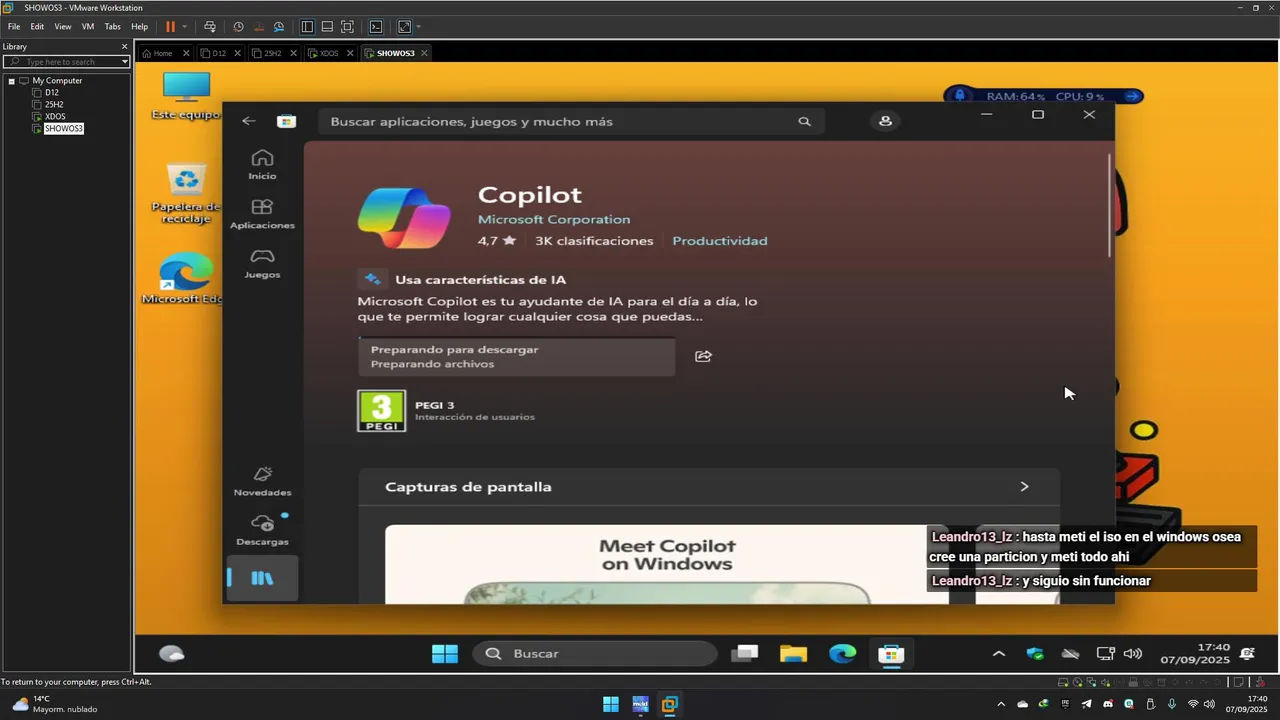Select SHOWOS3 in library tree

63,129
